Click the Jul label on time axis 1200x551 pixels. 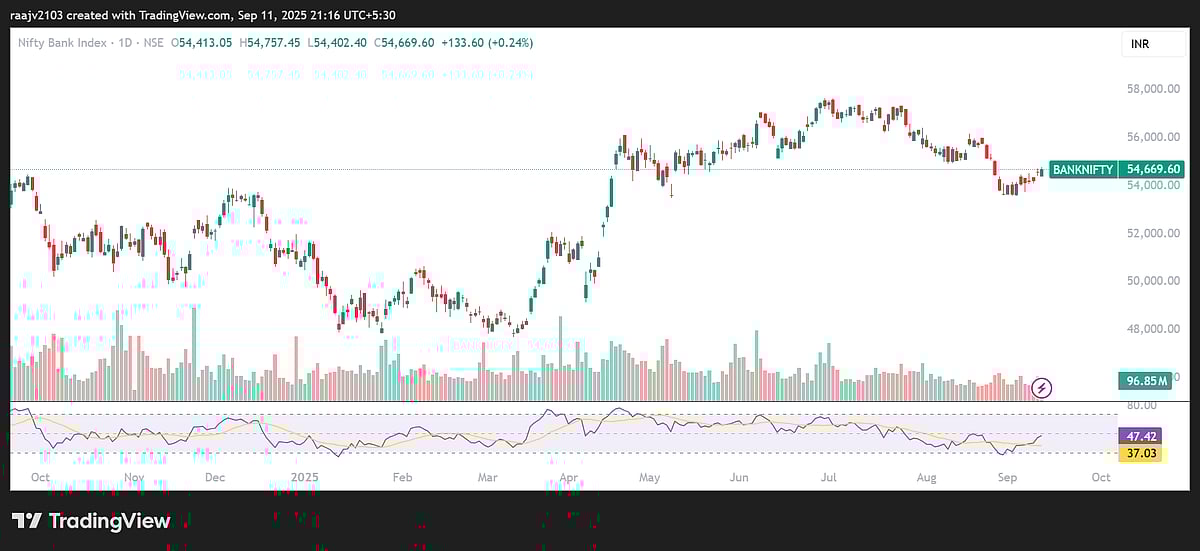click(x=830, y=478)
